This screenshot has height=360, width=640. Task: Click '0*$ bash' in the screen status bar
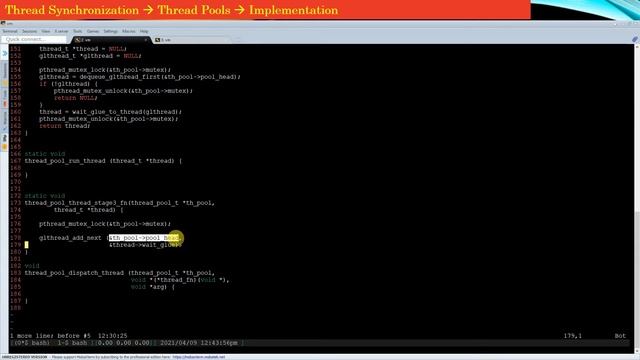pyautogui.click(x=32, y=343)
